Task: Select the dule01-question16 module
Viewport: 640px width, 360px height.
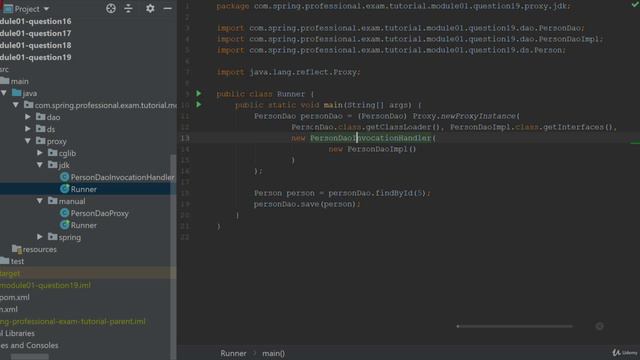Action: (36, 21)
